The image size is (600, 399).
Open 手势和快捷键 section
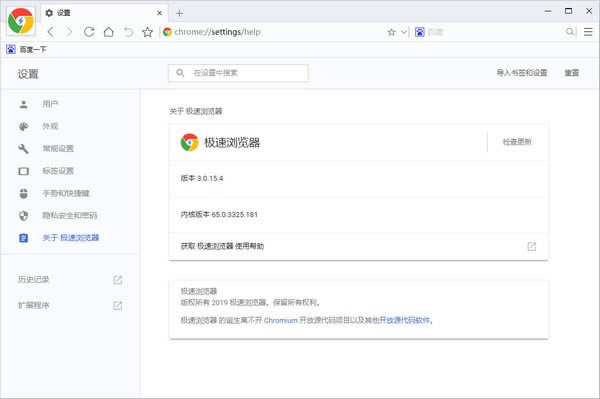(x=70, y=193)
